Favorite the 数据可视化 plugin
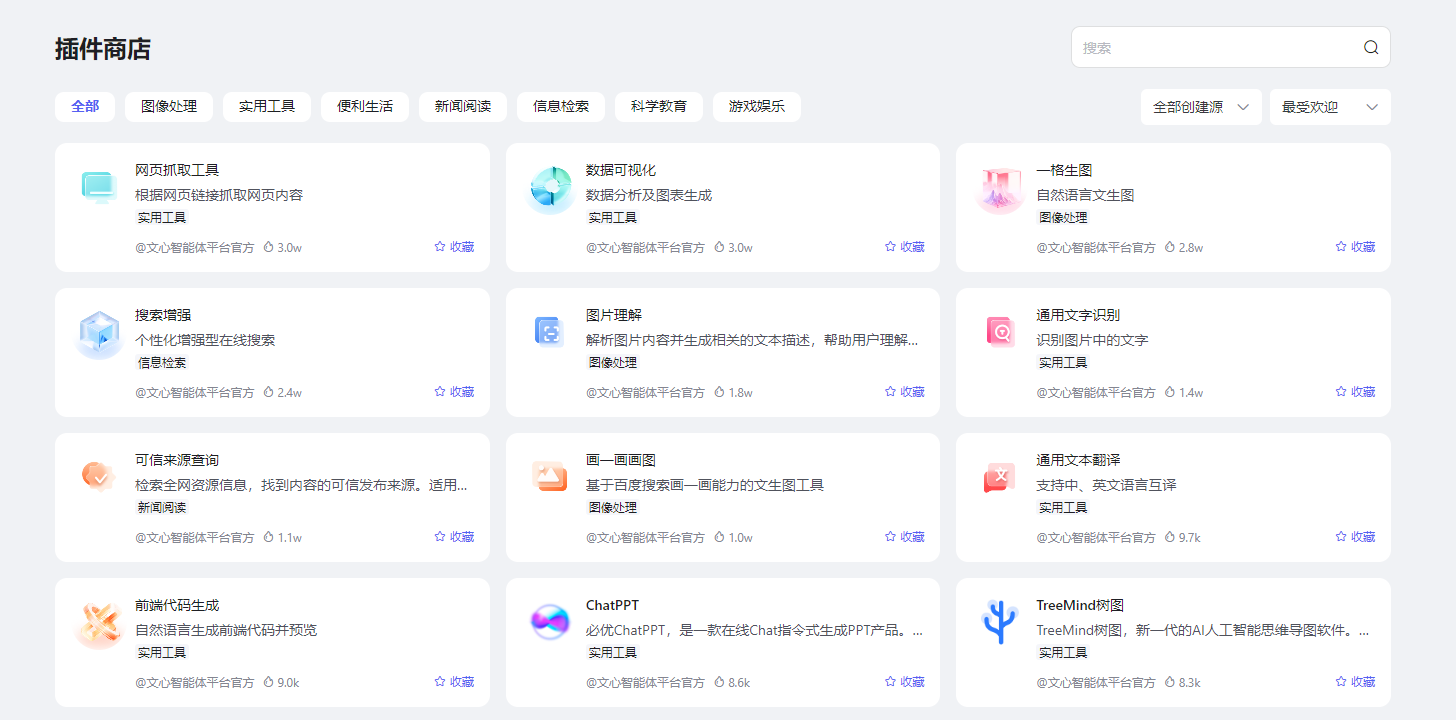Viewport: 1456px width, 720px height. tap(905, 247)
